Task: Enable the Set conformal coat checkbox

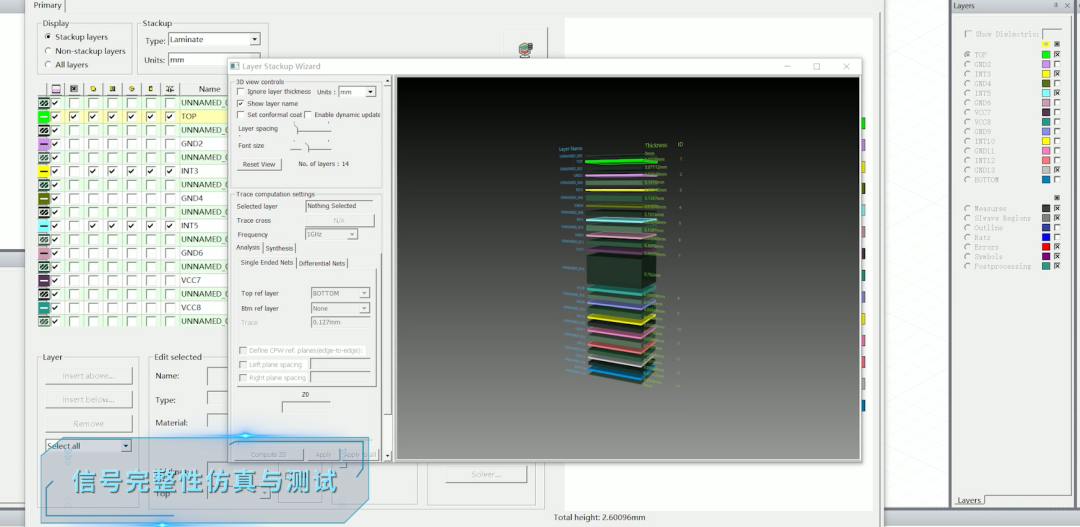Action: (240, 114)
